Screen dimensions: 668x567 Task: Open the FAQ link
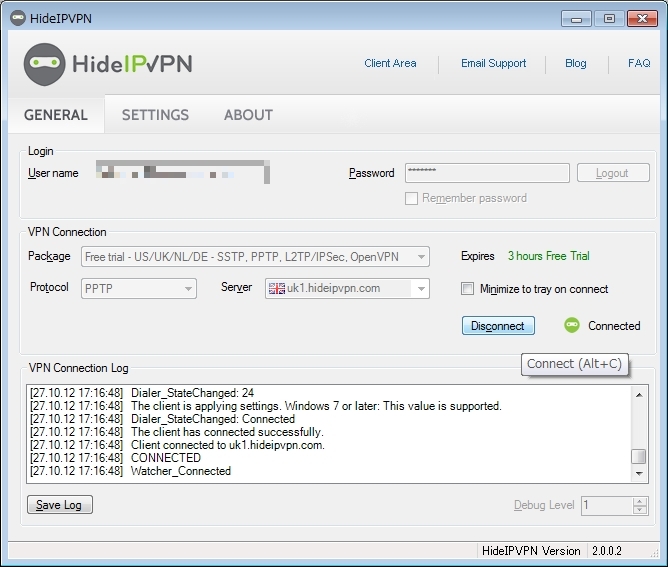coord(639,63)
